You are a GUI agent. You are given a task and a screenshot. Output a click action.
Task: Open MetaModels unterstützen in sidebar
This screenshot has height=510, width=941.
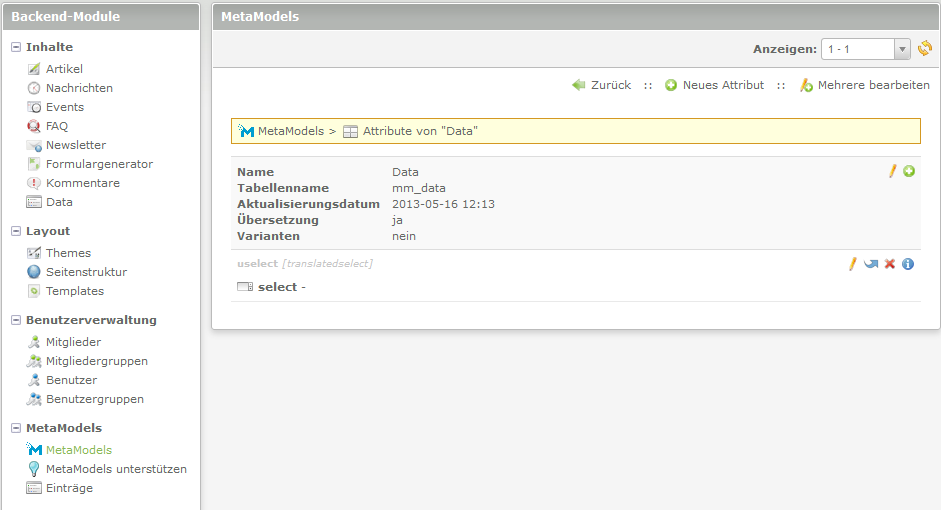click(x=116, y=469)
